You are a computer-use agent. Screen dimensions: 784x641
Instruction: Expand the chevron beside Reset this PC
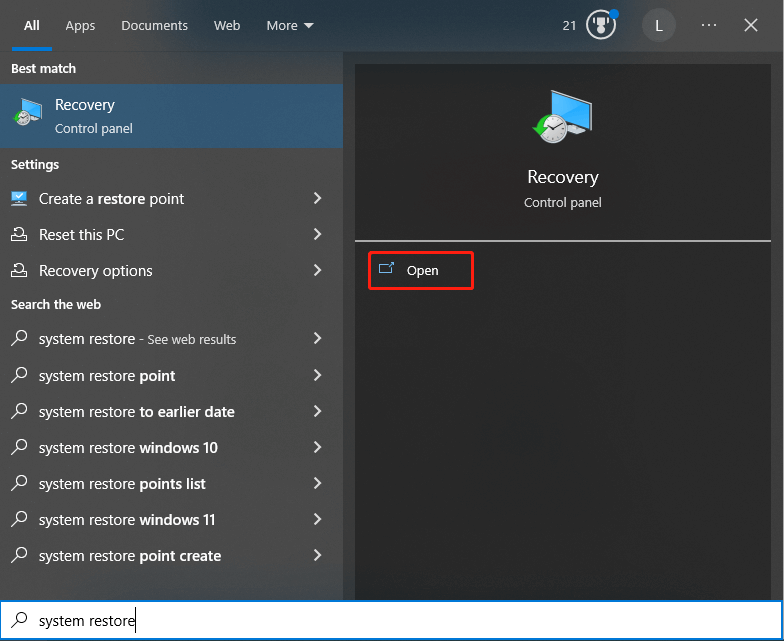[x=317, y=235]
